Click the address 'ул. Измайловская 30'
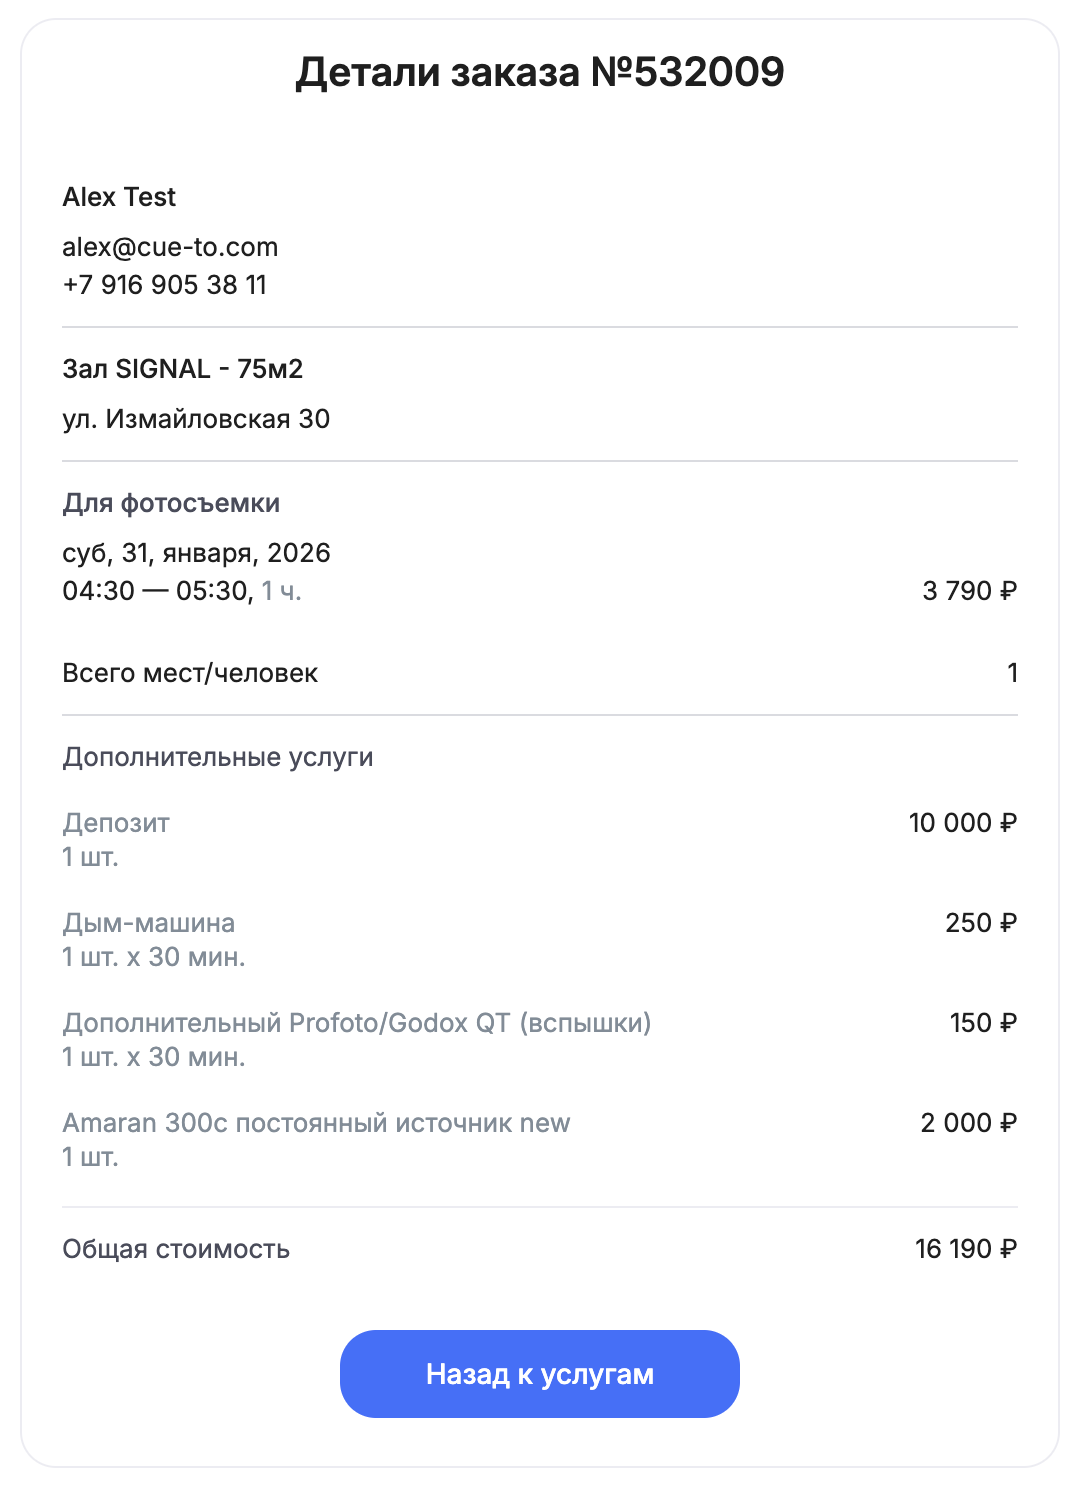The image size is (1082, 1488). pos(196,419)
